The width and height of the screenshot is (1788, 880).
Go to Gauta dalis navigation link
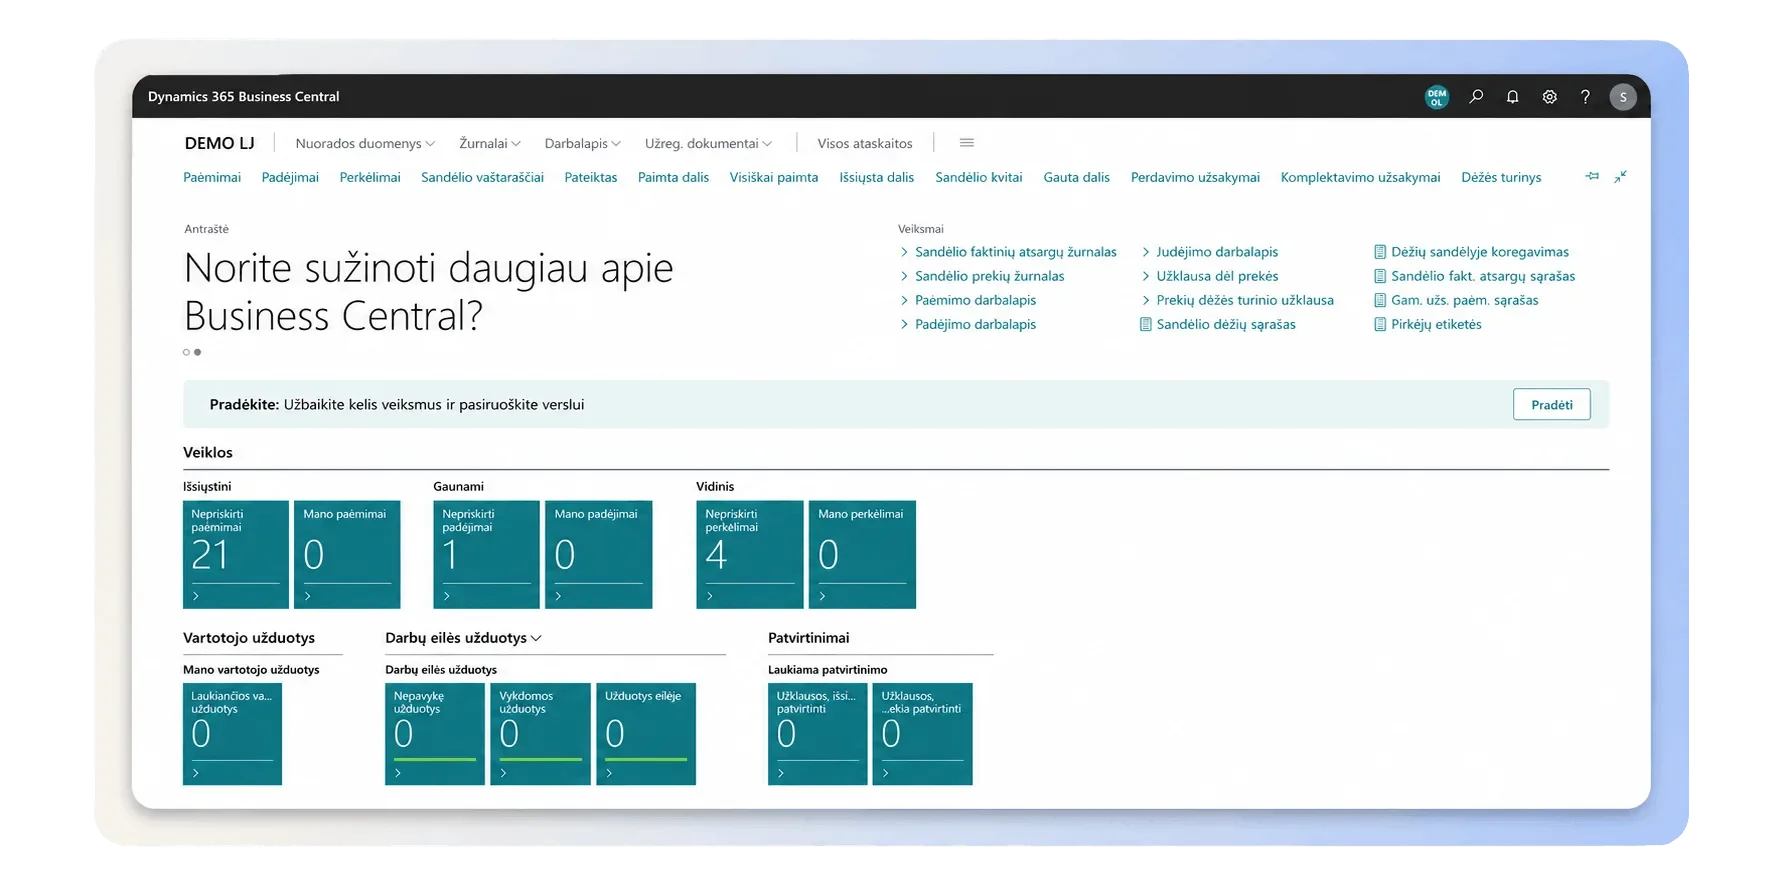coord(1077,177)
